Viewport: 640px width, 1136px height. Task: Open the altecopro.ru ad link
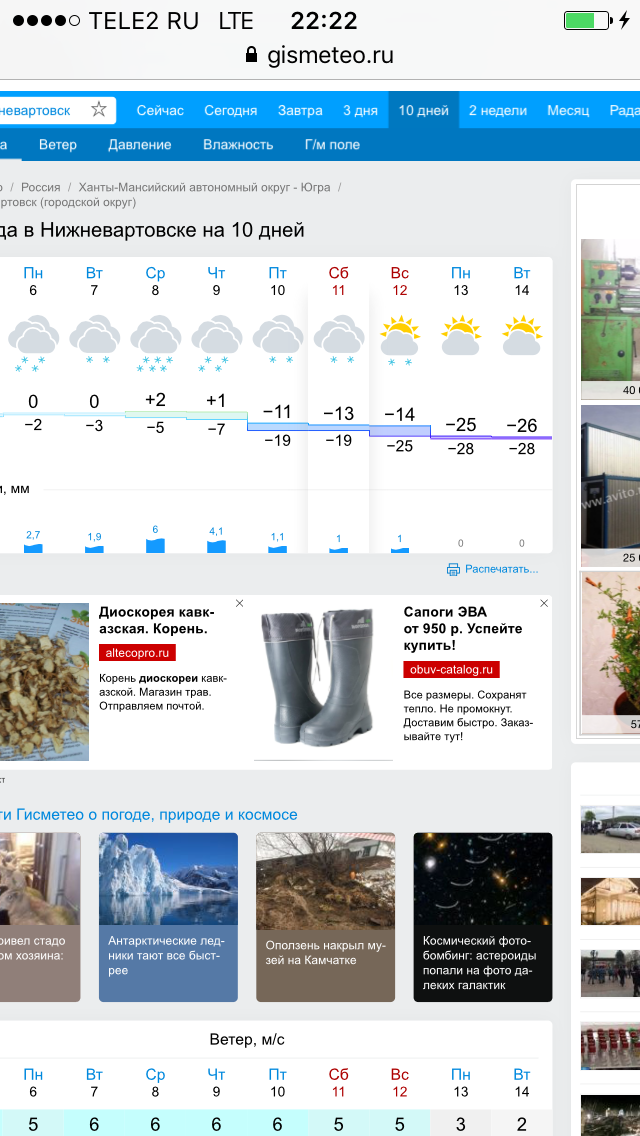(137, 652)
